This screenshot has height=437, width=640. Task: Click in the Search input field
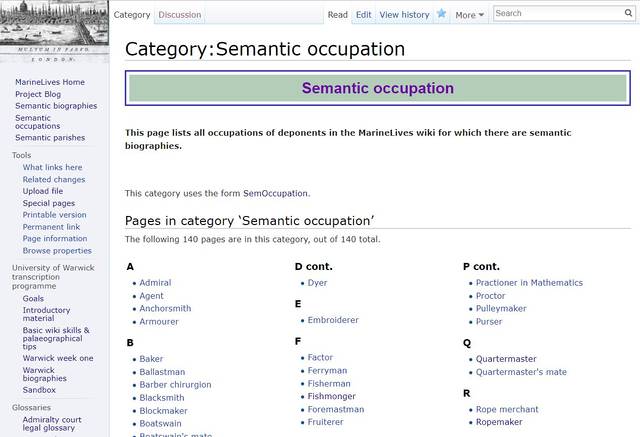(x=555, y=13)
